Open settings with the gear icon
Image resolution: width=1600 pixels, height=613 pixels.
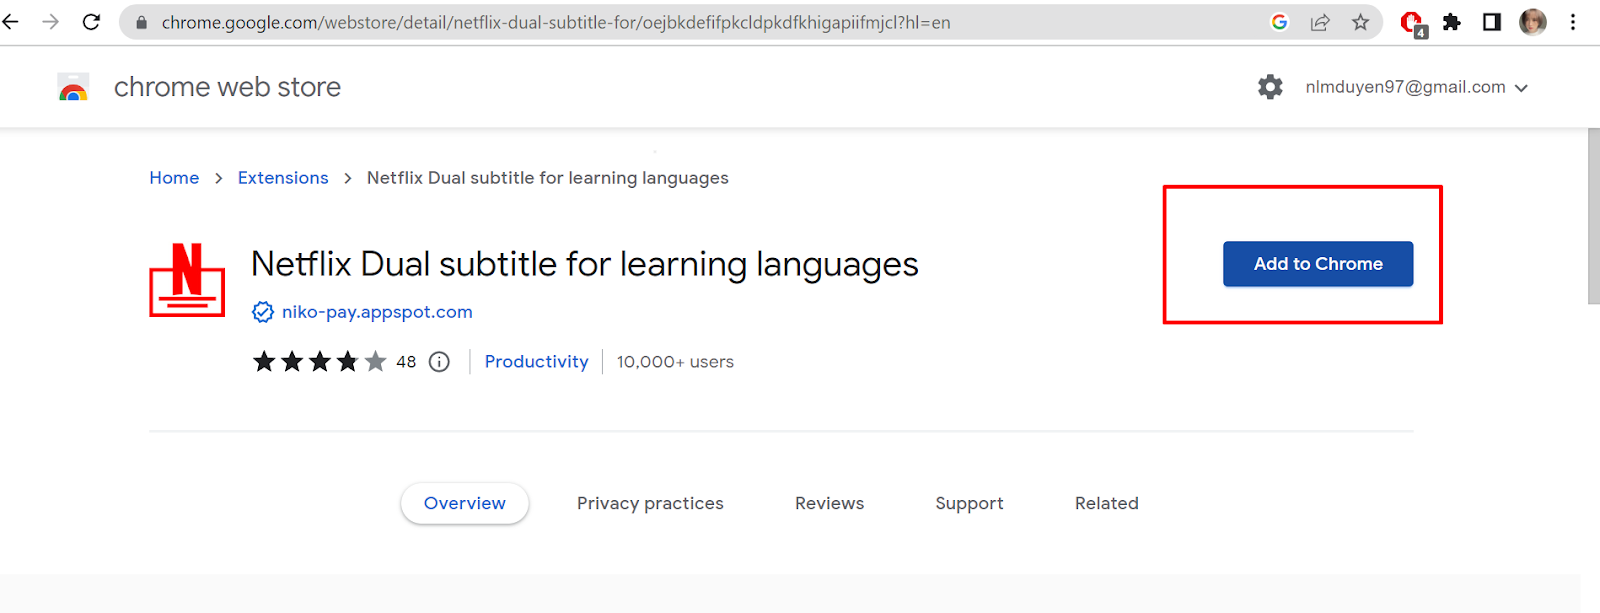[1270, 87]
